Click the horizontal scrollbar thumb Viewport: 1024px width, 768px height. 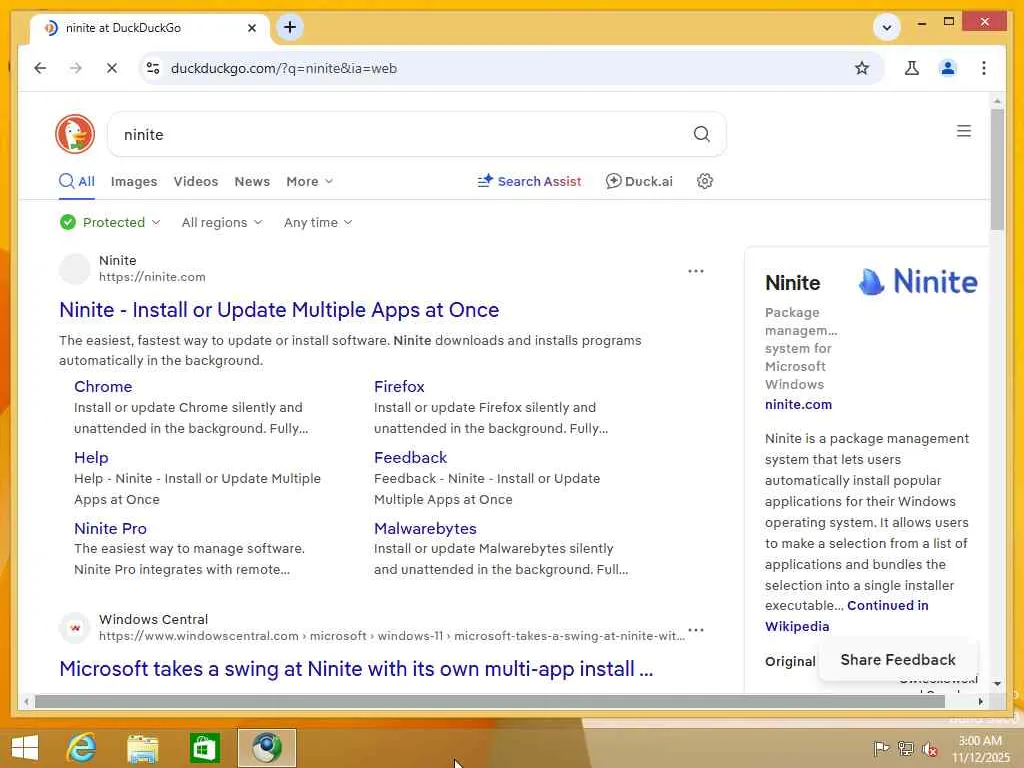490,701
